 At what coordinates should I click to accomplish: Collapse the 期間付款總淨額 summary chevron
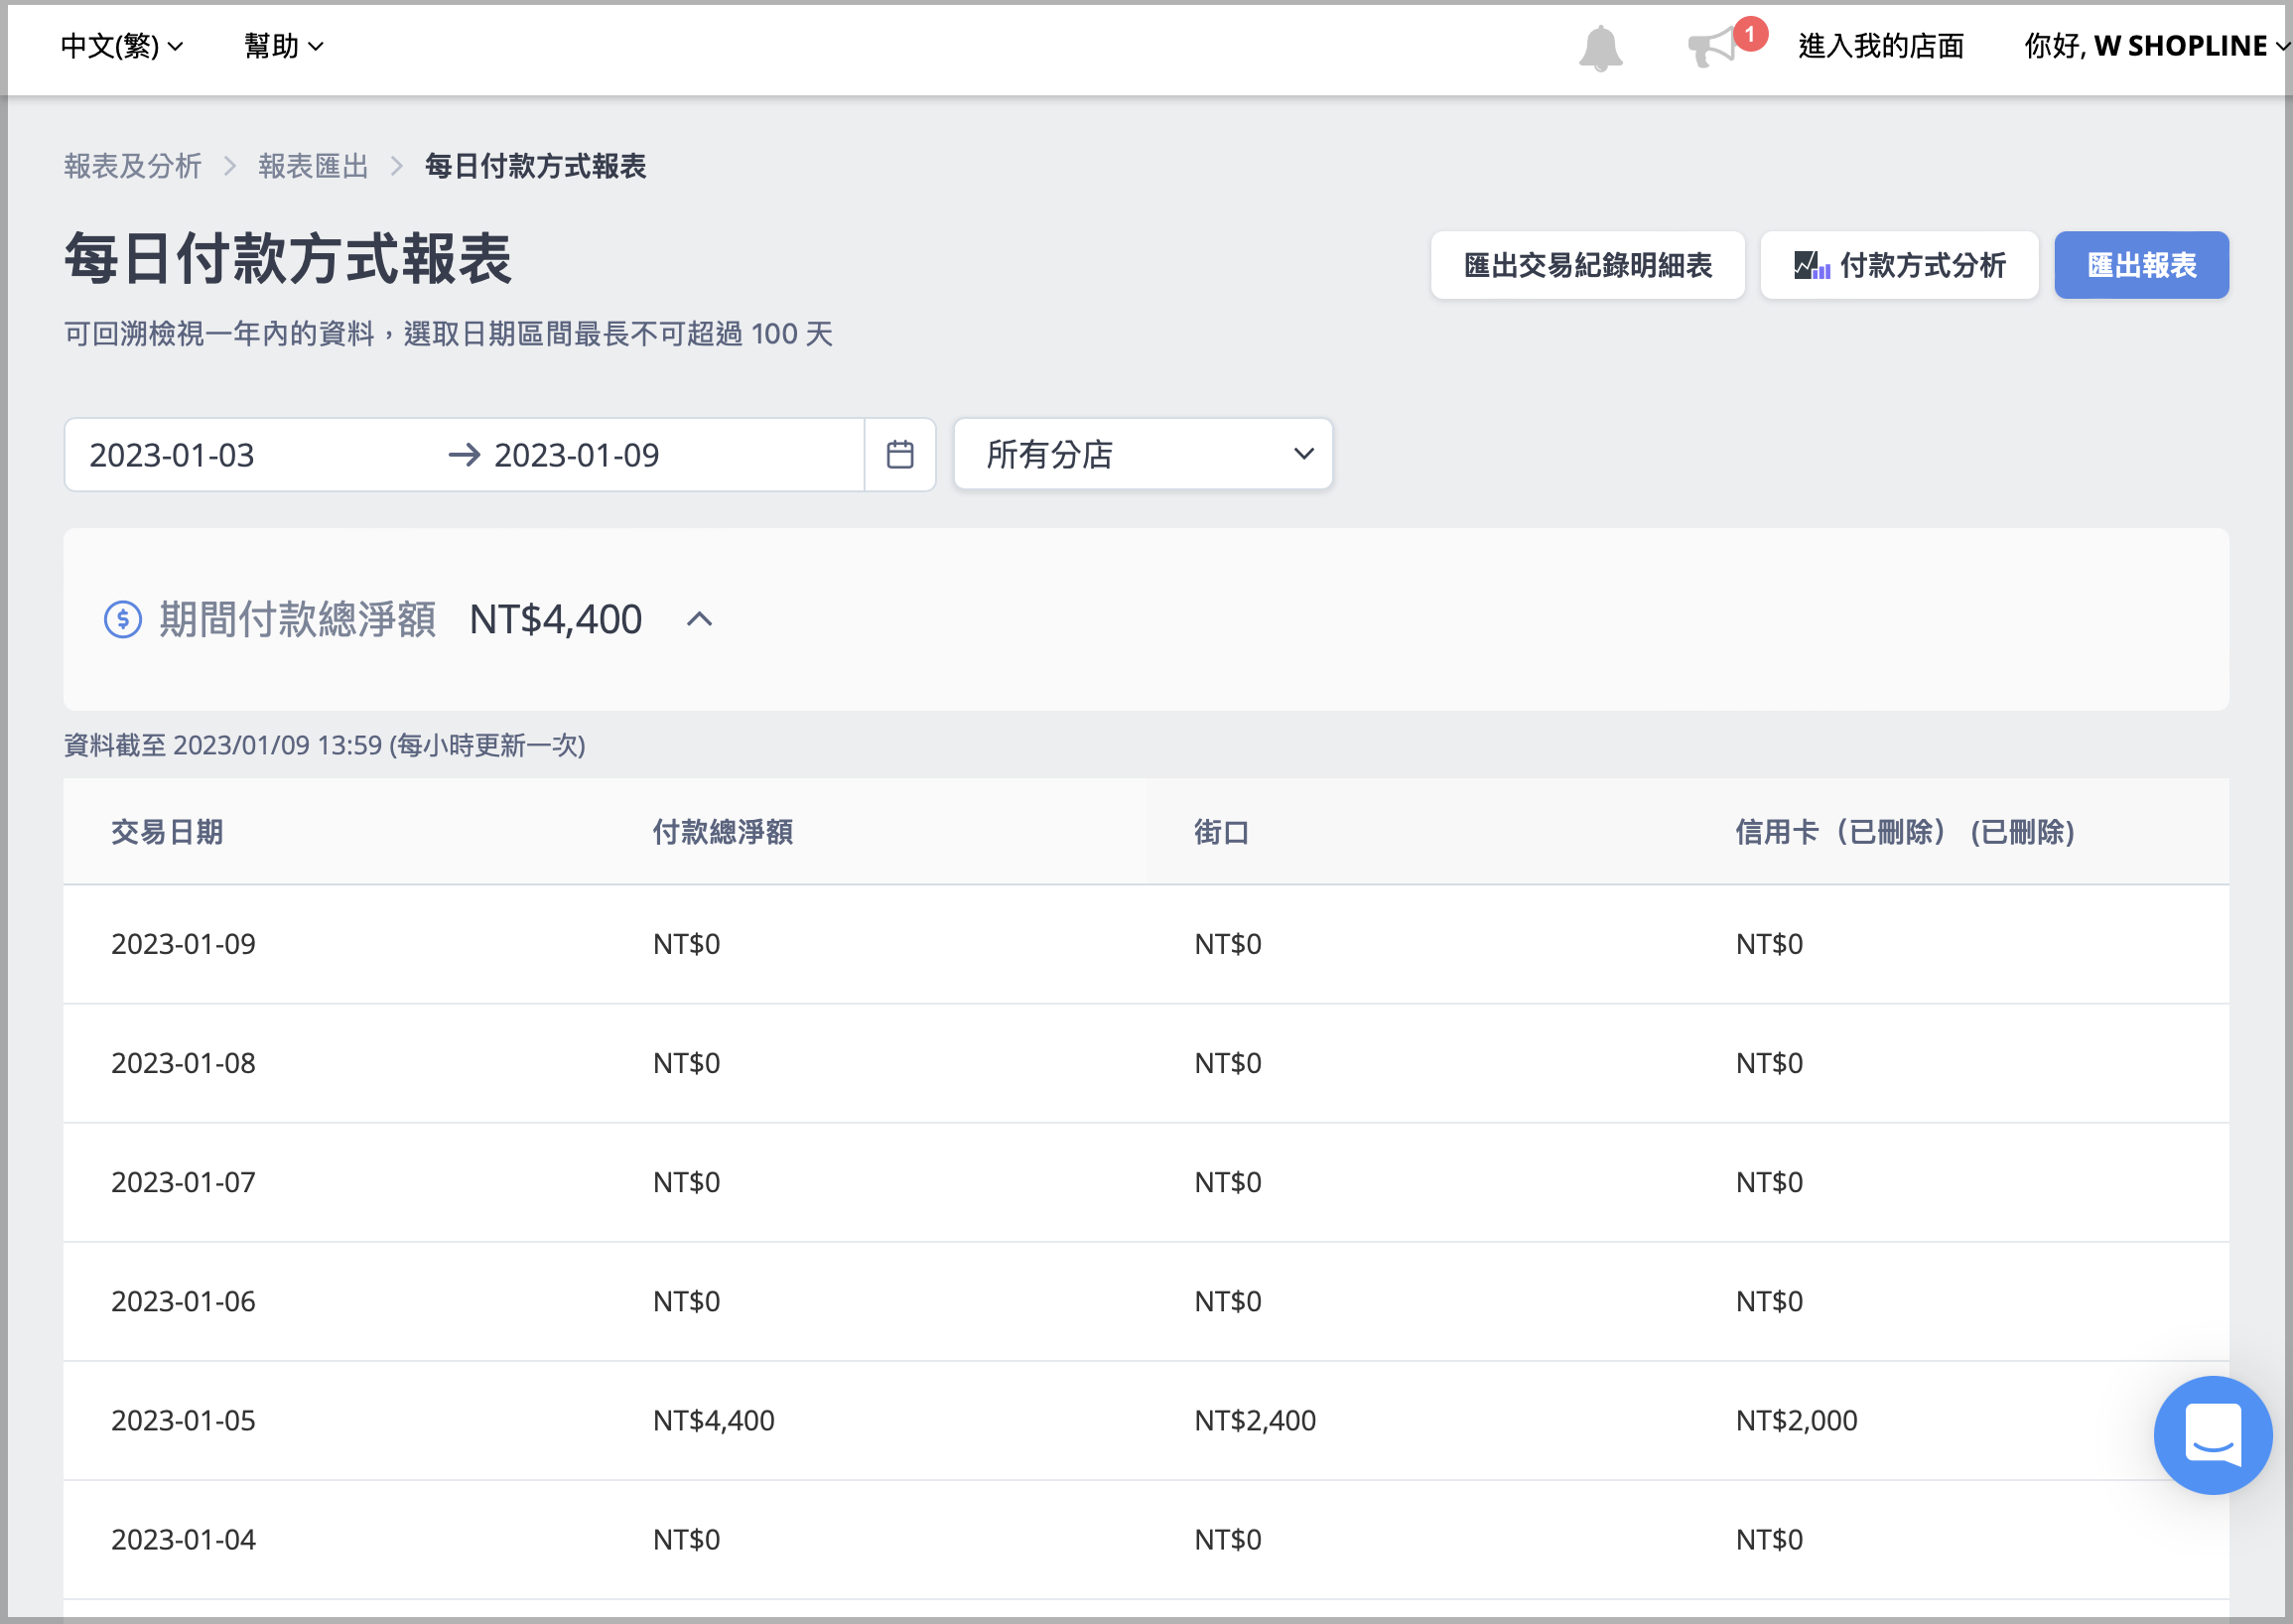[700, 619]
